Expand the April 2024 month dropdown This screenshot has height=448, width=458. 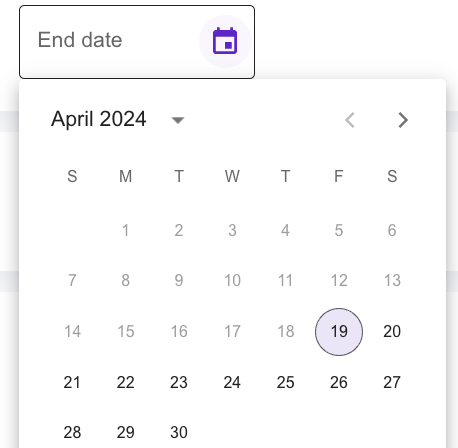178,120
